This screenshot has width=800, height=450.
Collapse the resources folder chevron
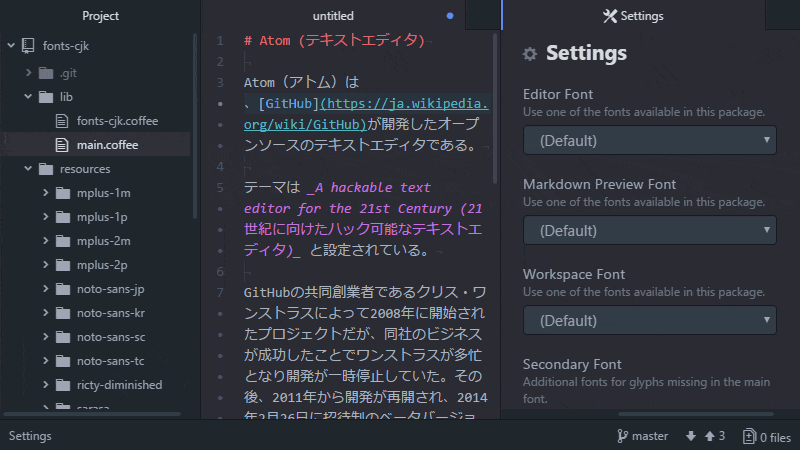[28, 168]
